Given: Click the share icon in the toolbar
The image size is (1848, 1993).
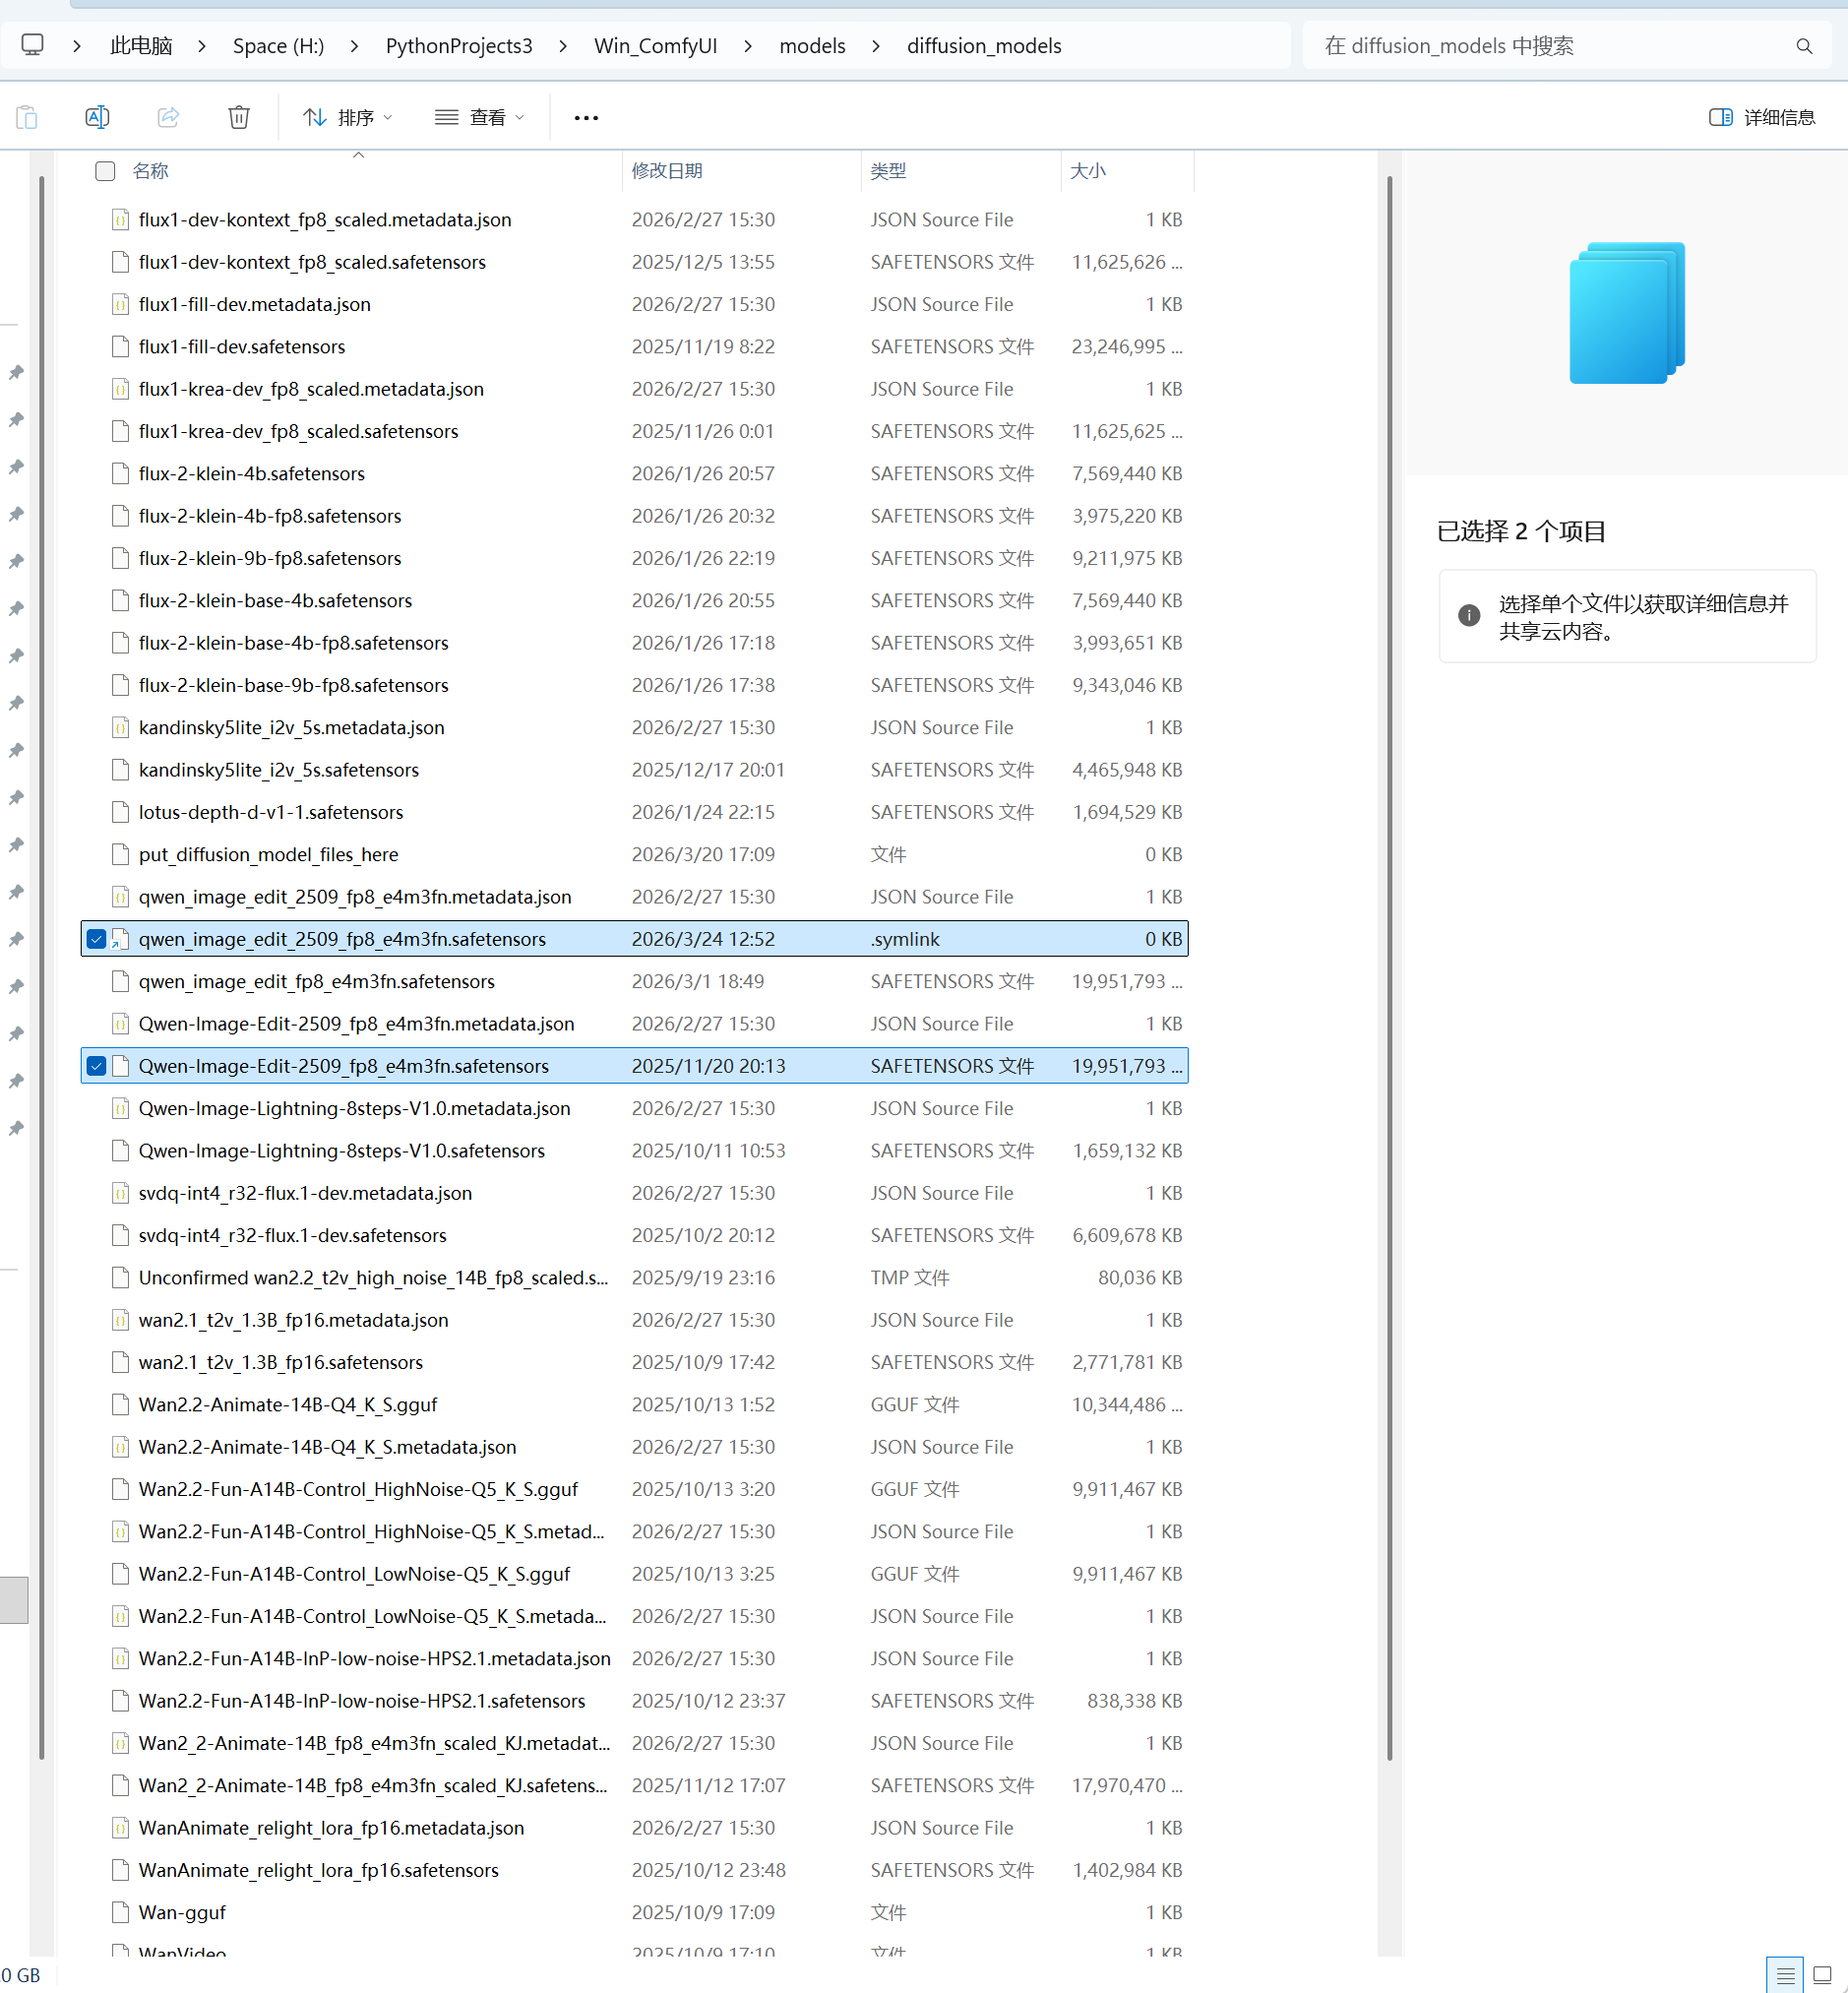Looking at the screenshot, I should (168, 117).
